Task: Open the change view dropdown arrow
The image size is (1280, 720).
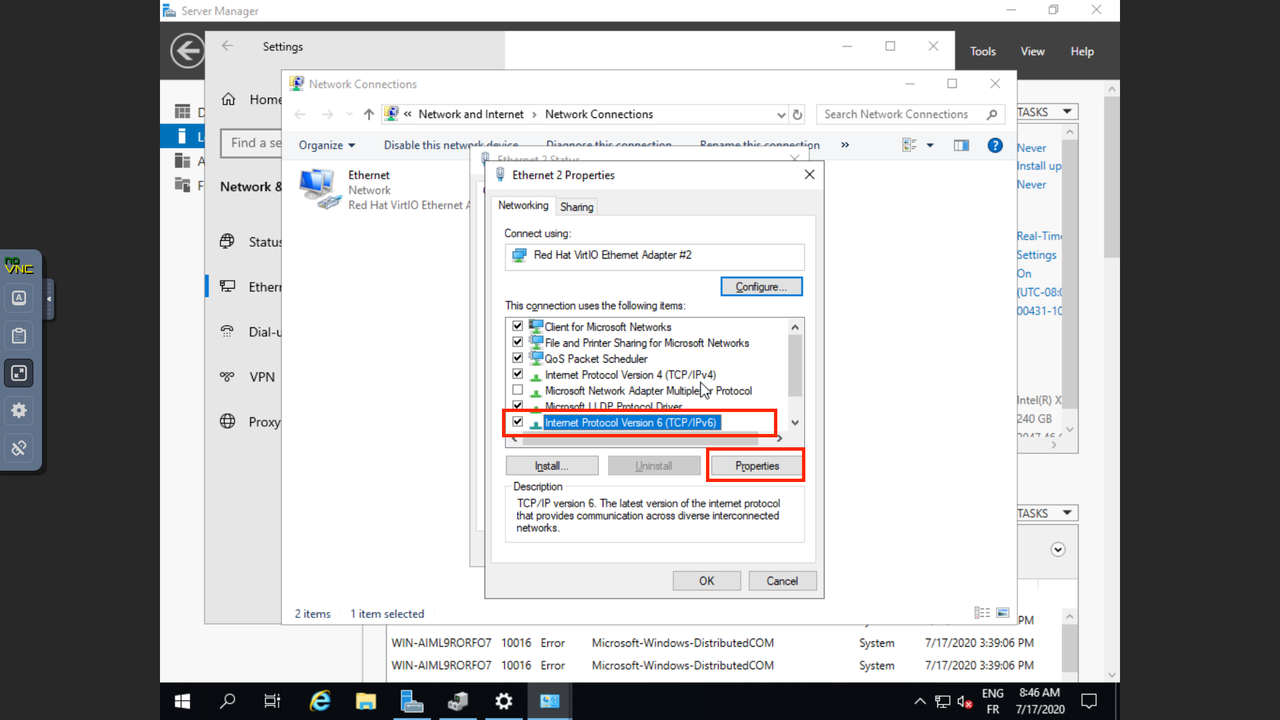Action: (930, 145)
